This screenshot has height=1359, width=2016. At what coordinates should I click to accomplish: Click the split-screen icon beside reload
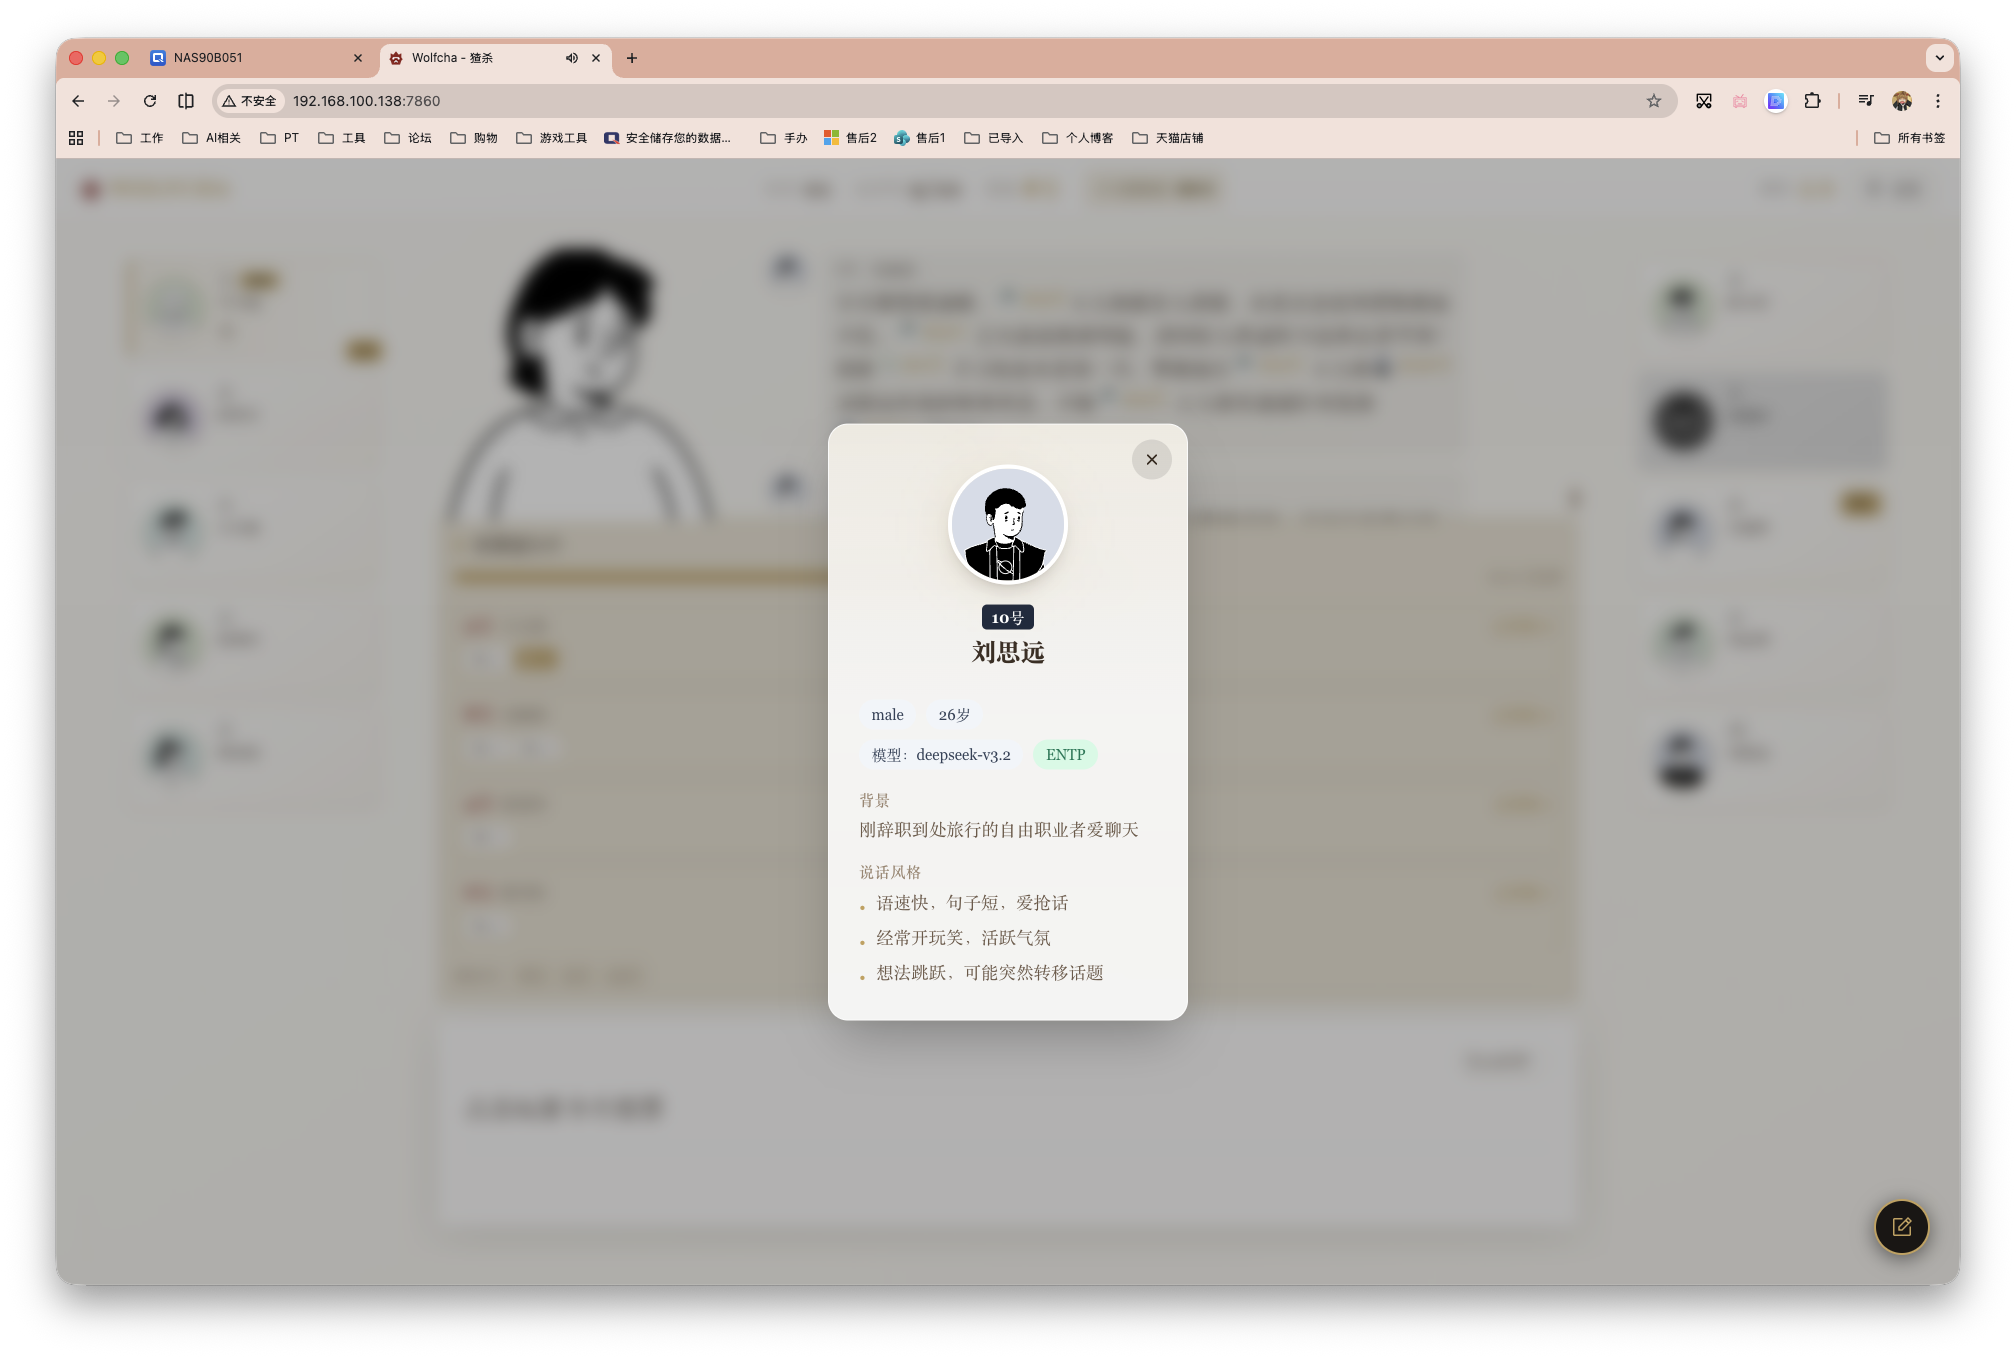tap(186, 101)
